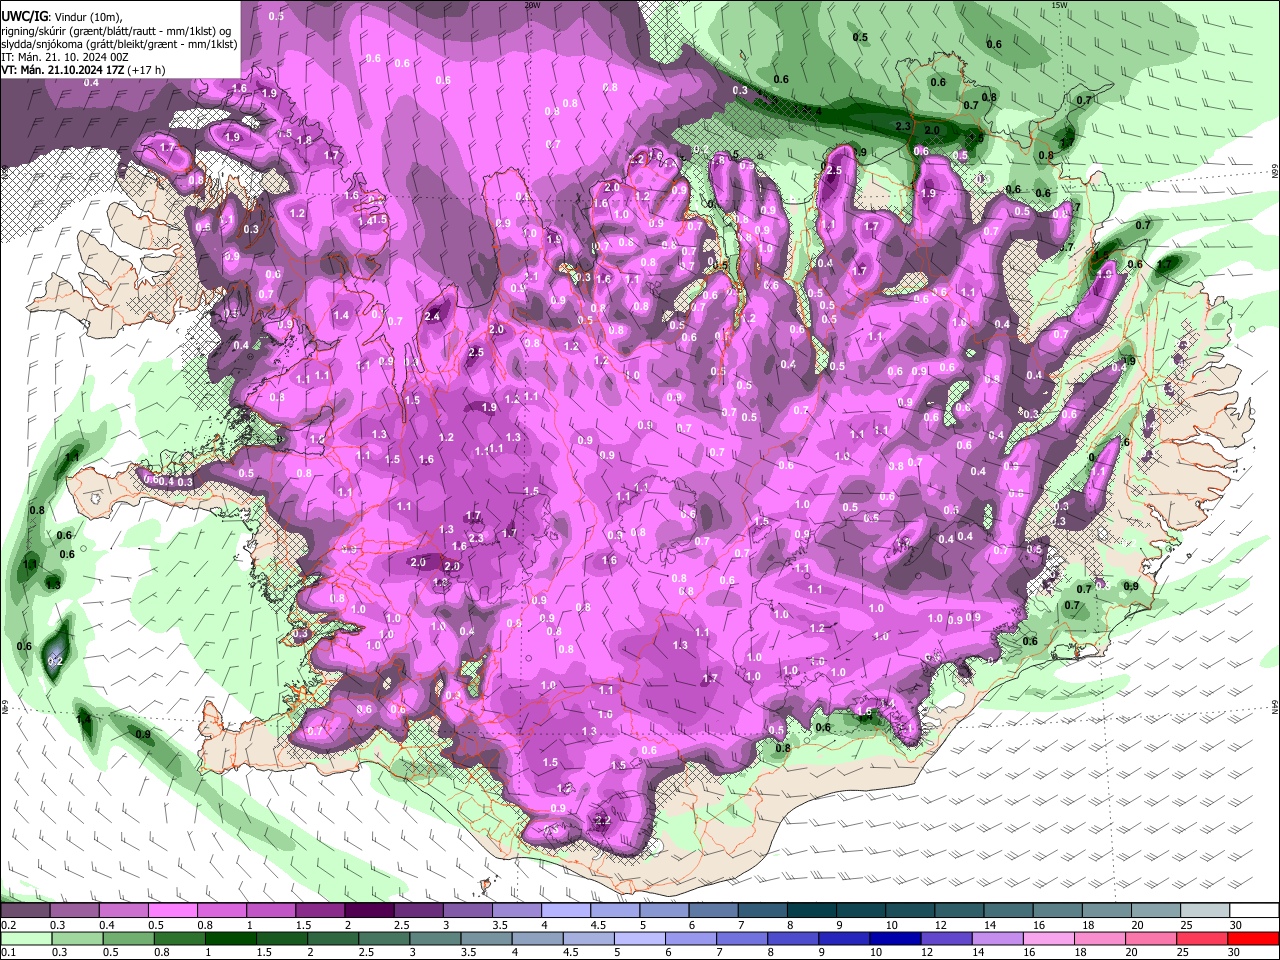Select the darkest green lower swatch between 1 and 1.5
1280x960 pixels.
click(x=231, y=938)
